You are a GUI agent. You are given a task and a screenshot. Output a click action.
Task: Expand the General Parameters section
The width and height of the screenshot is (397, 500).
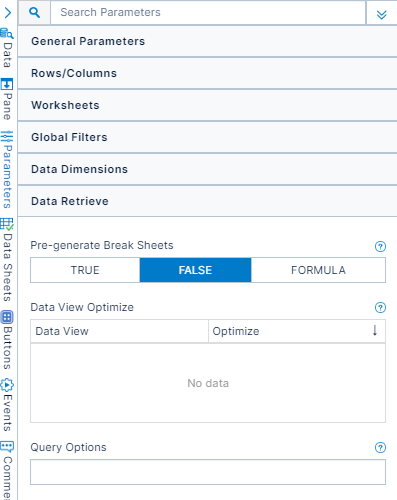(207, 41)
